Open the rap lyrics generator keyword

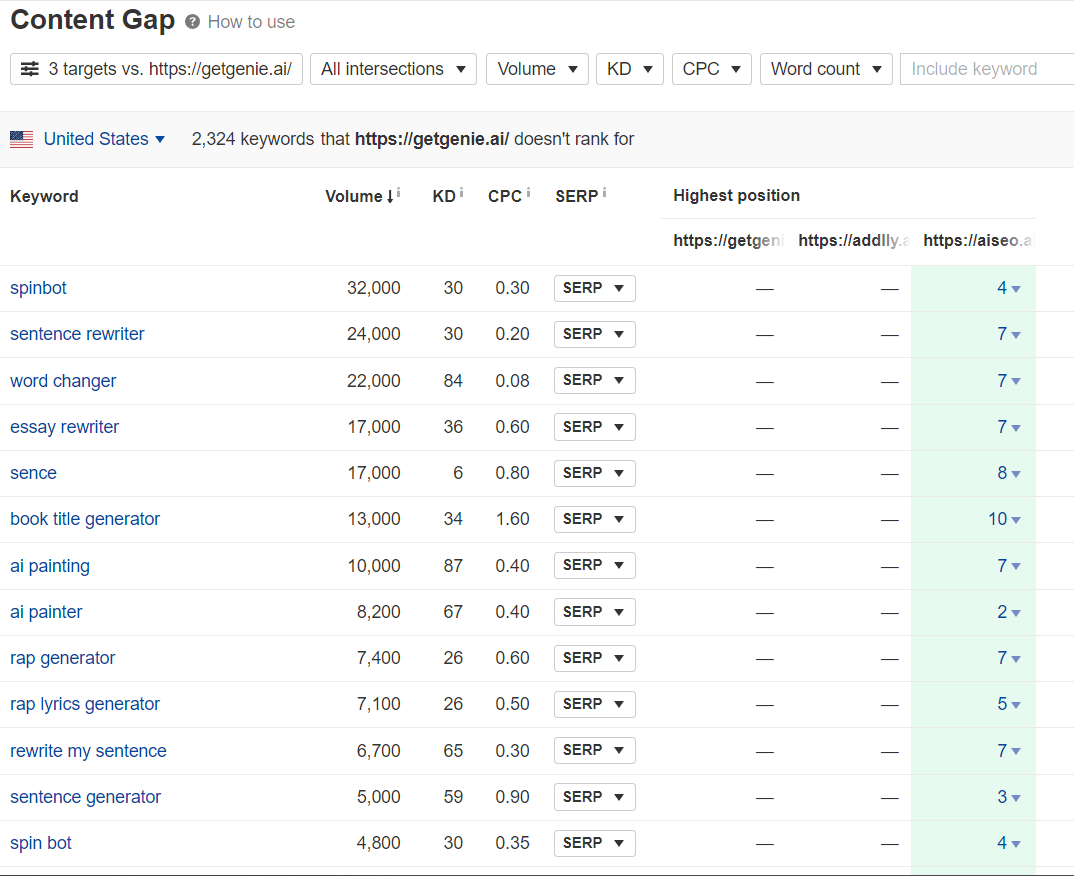(85, 704)
